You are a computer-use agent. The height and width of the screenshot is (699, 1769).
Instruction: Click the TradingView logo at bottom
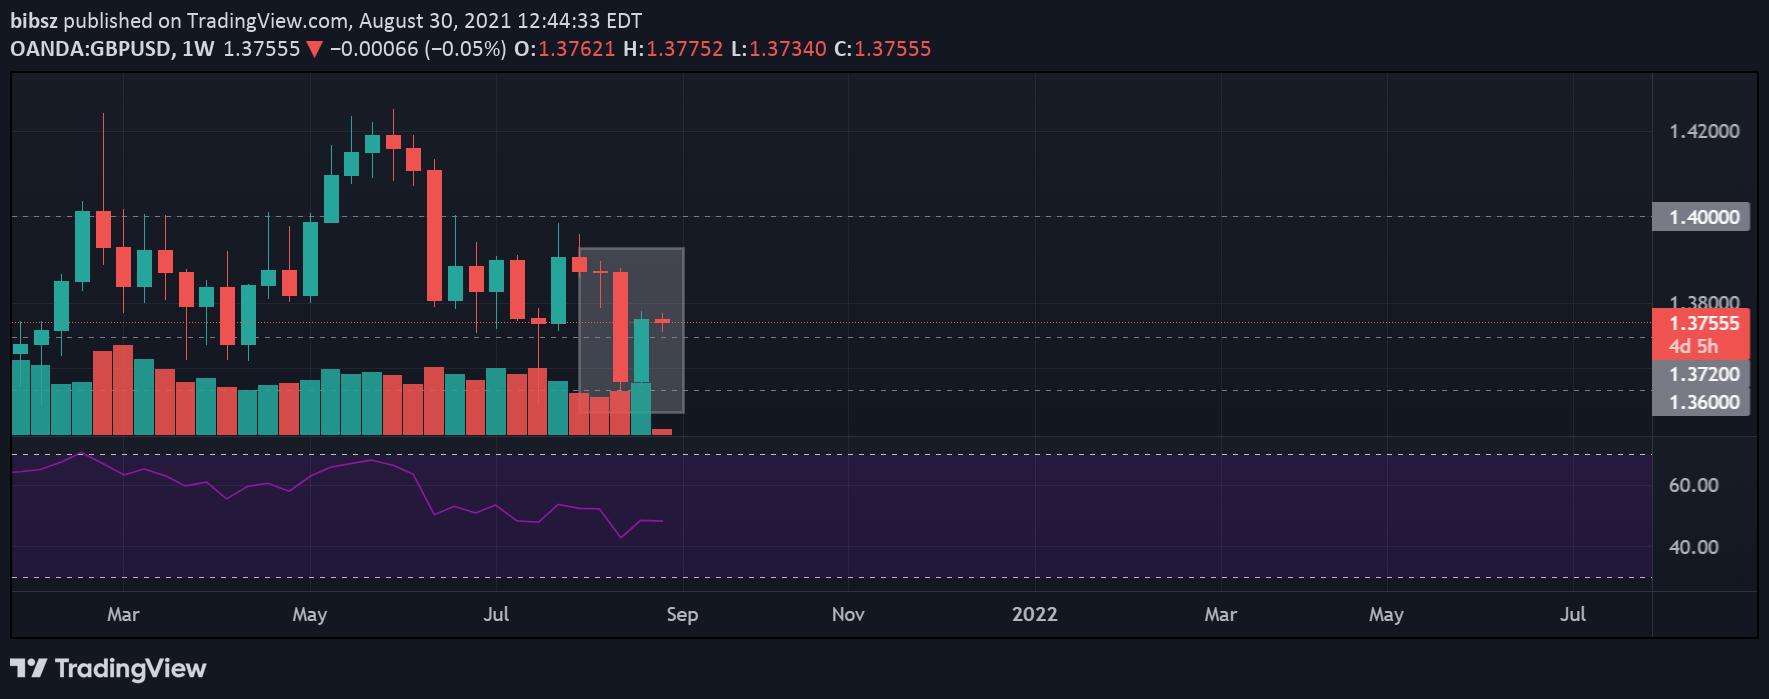tap(108, 668)
